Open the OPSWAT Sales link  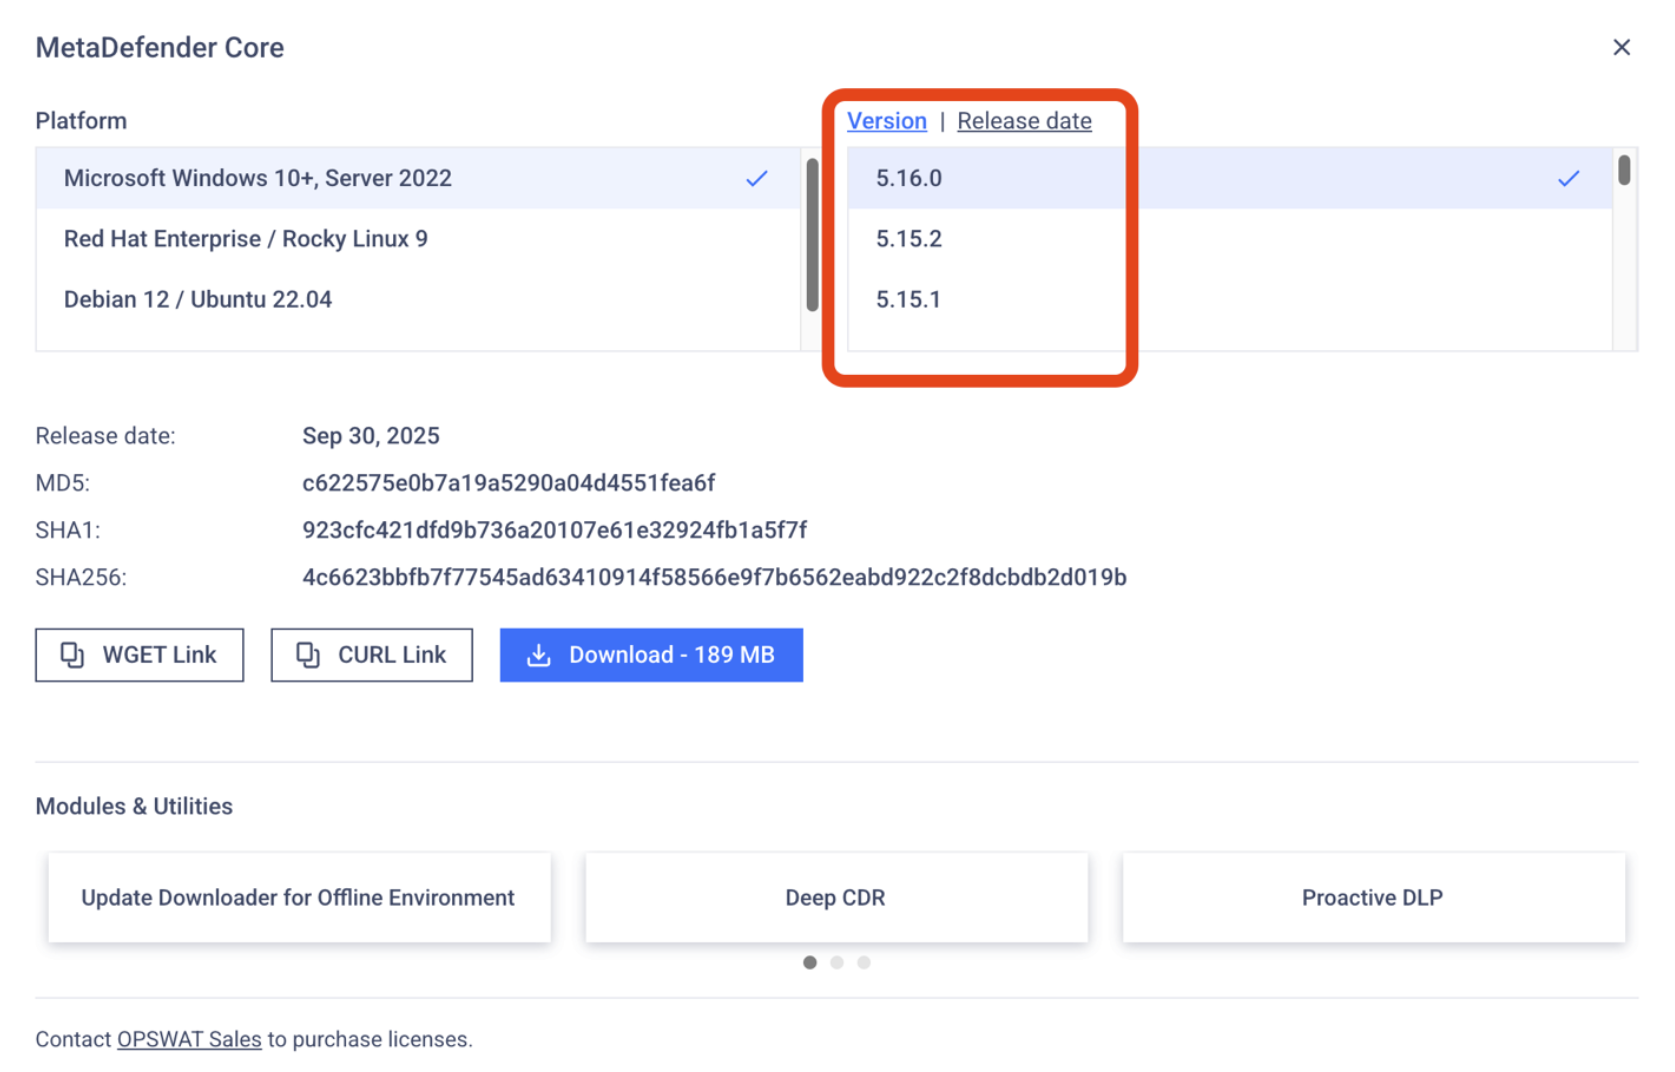[189, 1039]
